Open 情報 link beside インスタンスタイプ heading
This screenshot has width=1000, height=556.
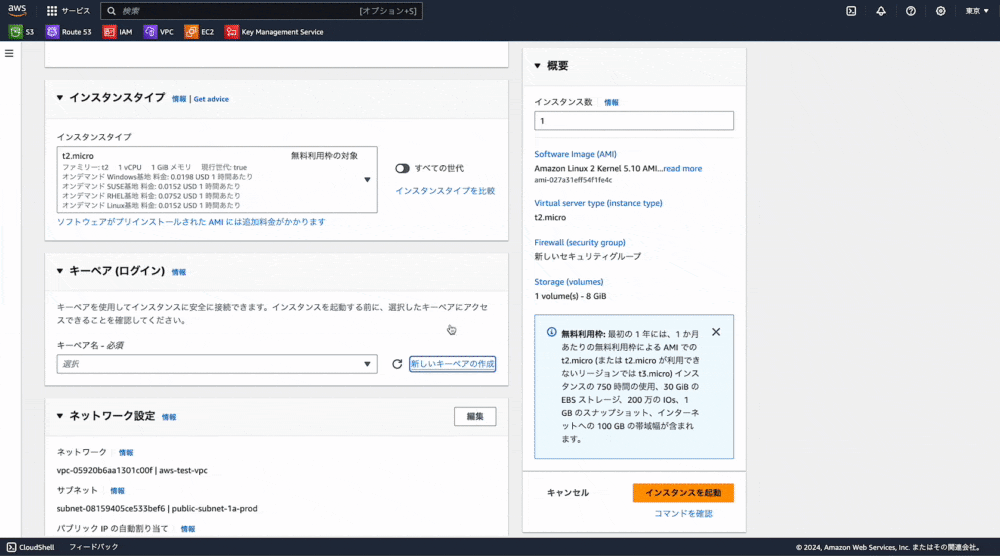(179, 99)
